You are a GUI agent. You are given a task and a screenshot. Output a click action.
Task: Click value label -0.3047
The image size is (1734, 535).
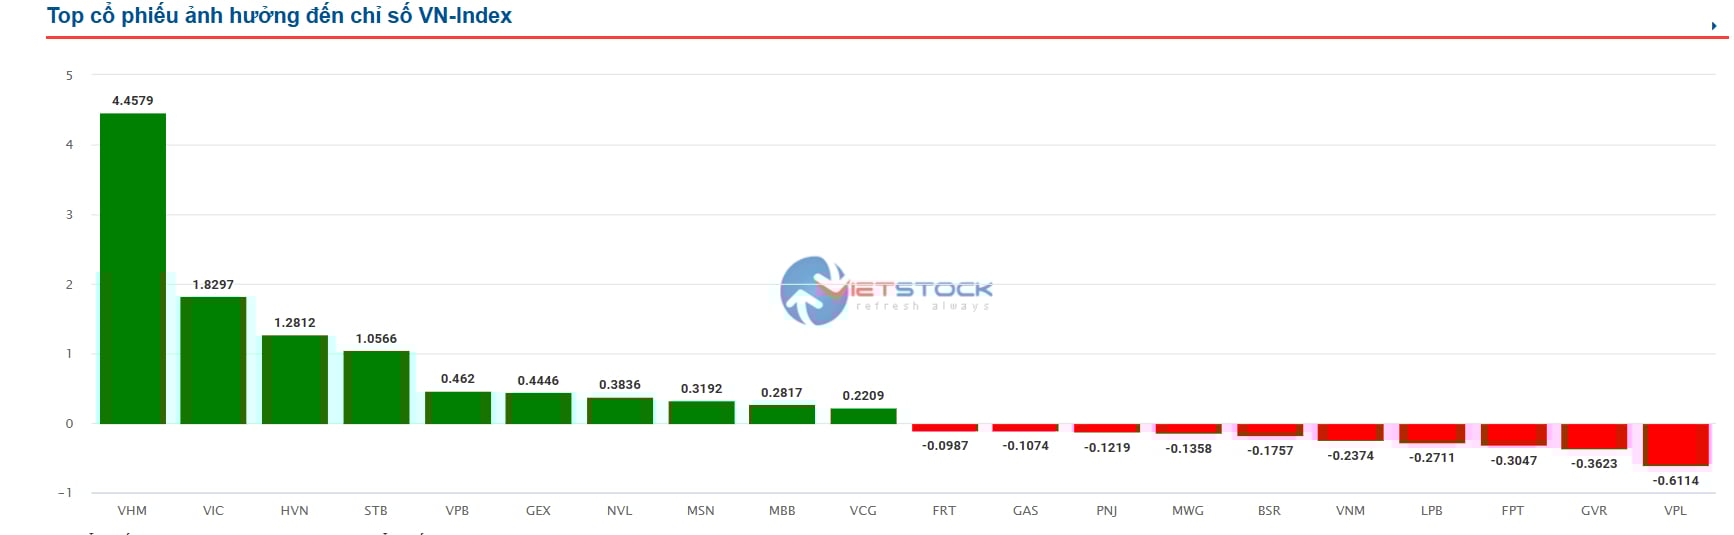click(1514, 461)
